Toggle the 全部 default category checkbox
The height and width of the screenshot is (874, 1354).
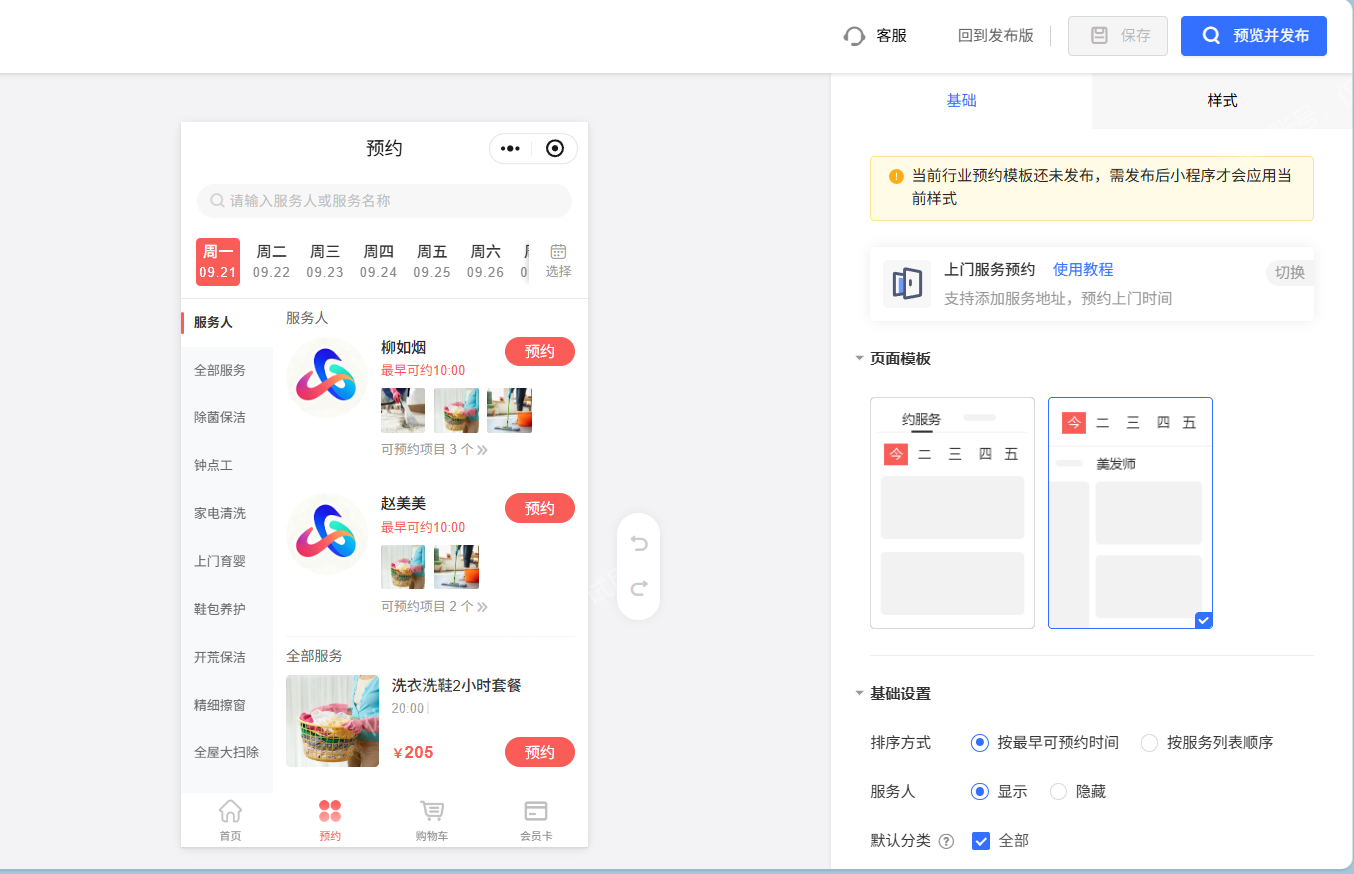click(x=981, y=841)
